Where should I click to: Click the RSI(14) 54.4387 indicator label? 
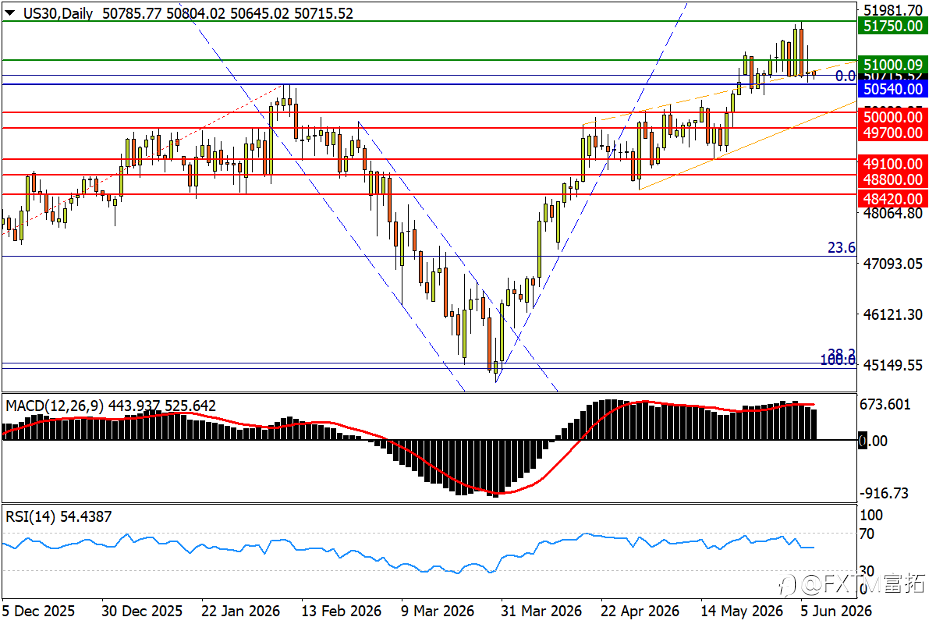tap(58, 517)
